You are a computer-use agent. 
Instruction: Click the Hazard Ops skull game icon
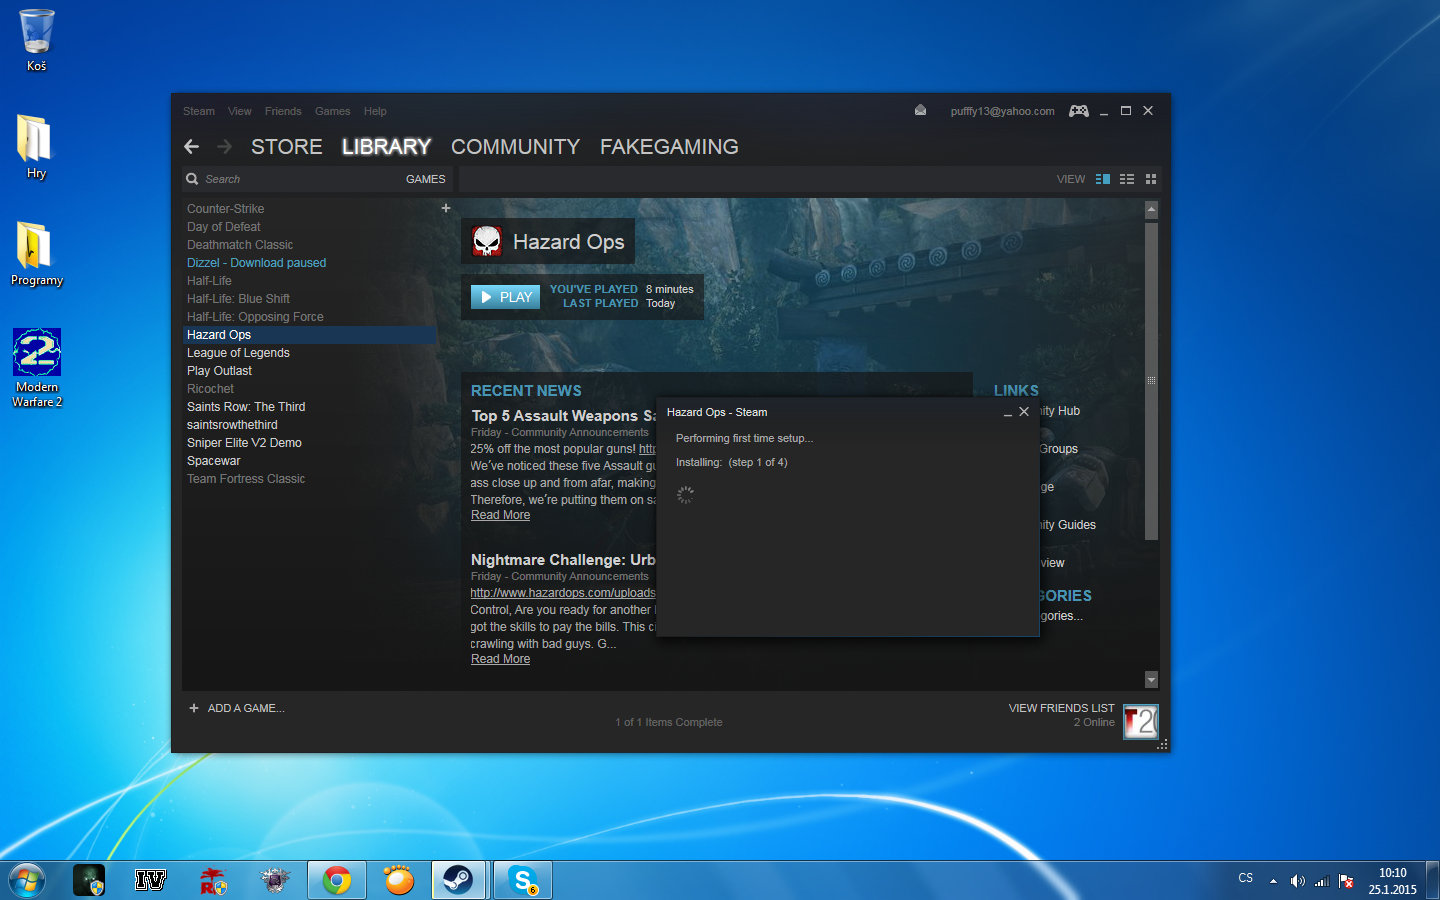pyautogui.click(x=487, y=241)
